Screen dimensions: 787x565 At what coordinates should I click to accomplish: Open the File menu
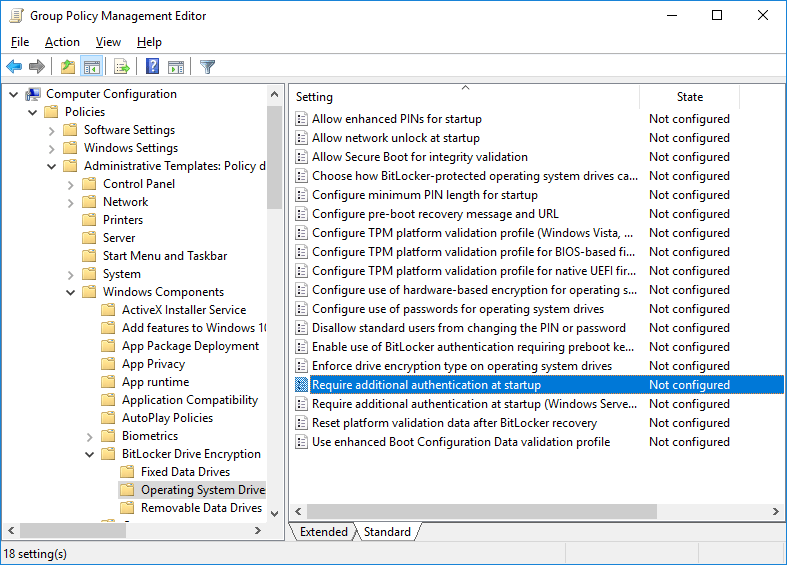coord(20,42)
